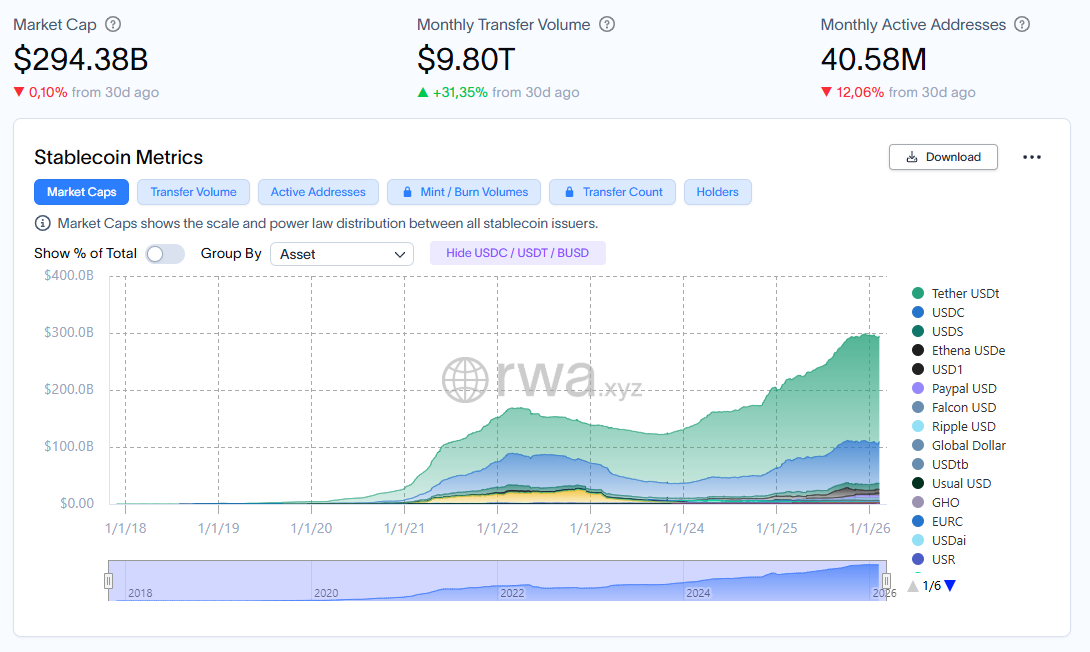Open the Monthly Active Addresses help icon
The width and height of the screenshot is (1090, 652).
[x=1022, y=24]
